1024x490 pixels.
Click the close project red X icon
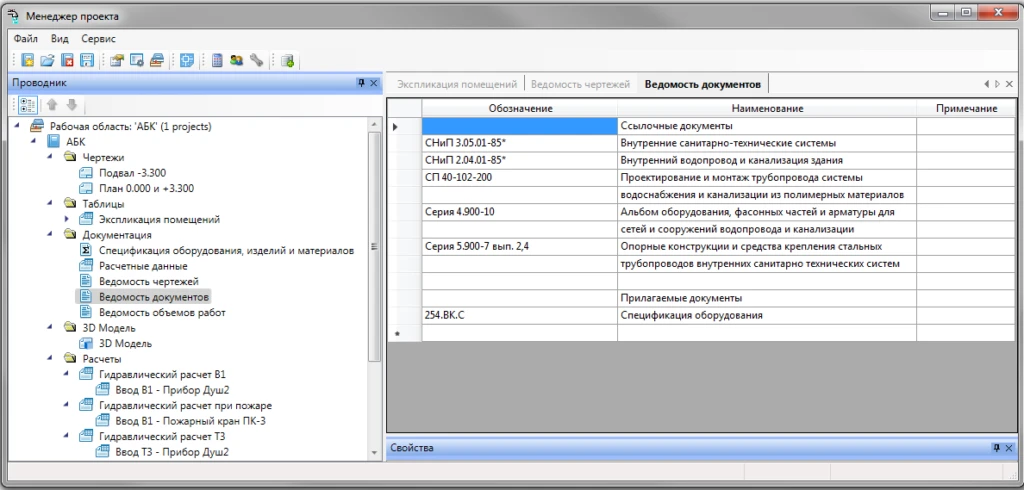pyautogui.click(x=67, y=61)
